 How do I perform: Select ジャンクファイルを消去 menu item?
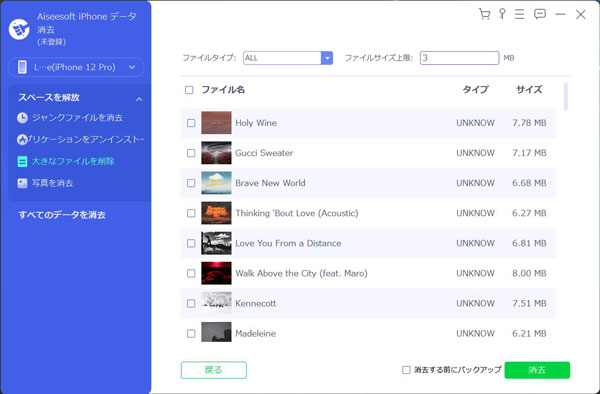click(x=77, y=118)
